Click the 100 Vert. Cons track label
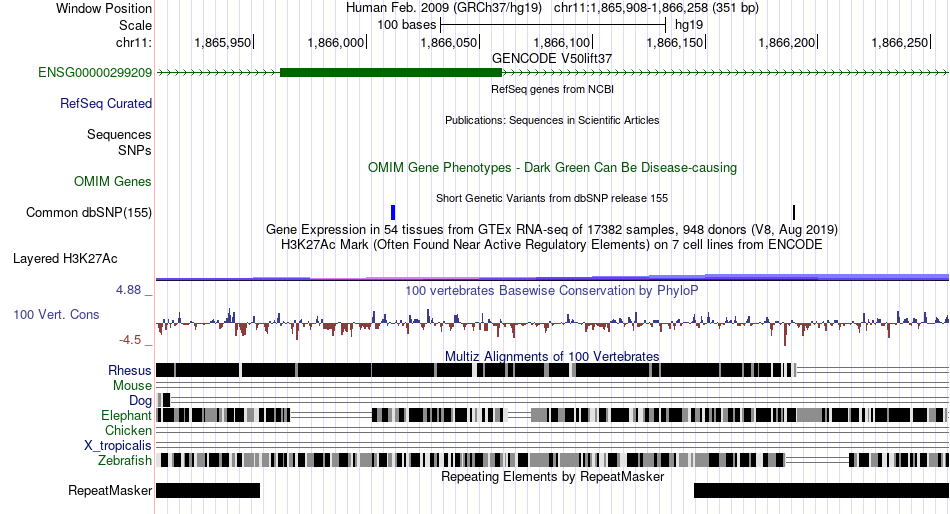Screen dimensions: 950x514 (x=56, y=315)
